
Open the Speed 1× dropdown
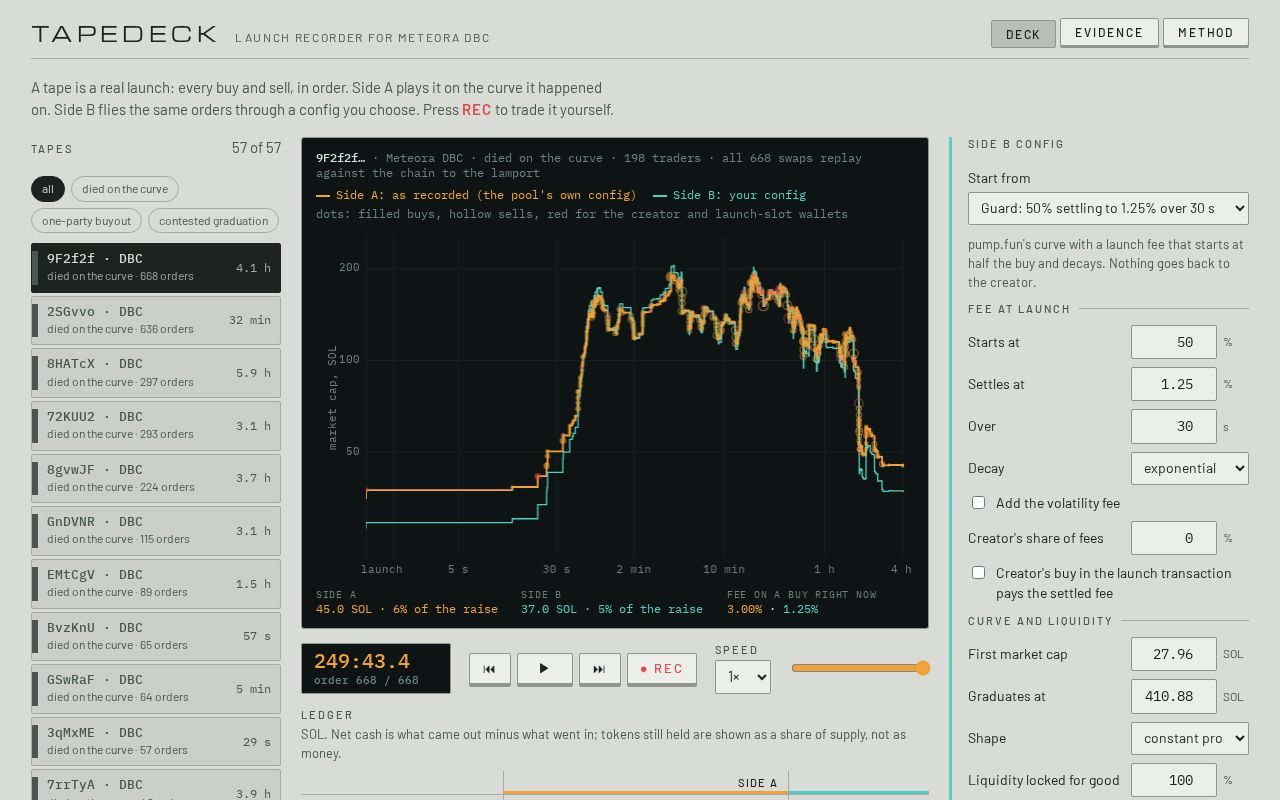click(743, 677)
